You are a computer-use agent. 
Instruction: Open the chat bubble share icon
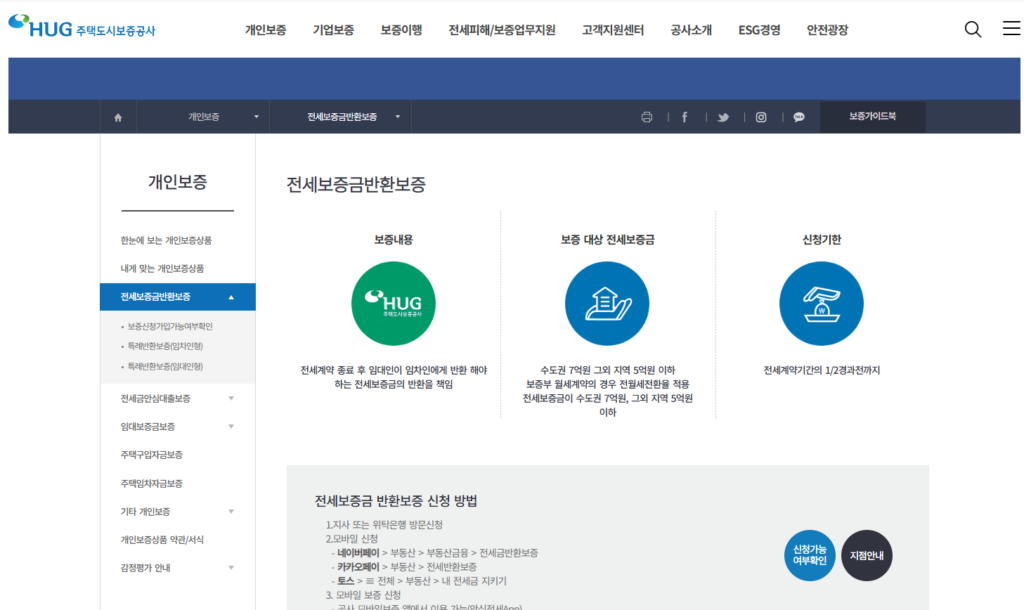point(799,117)
